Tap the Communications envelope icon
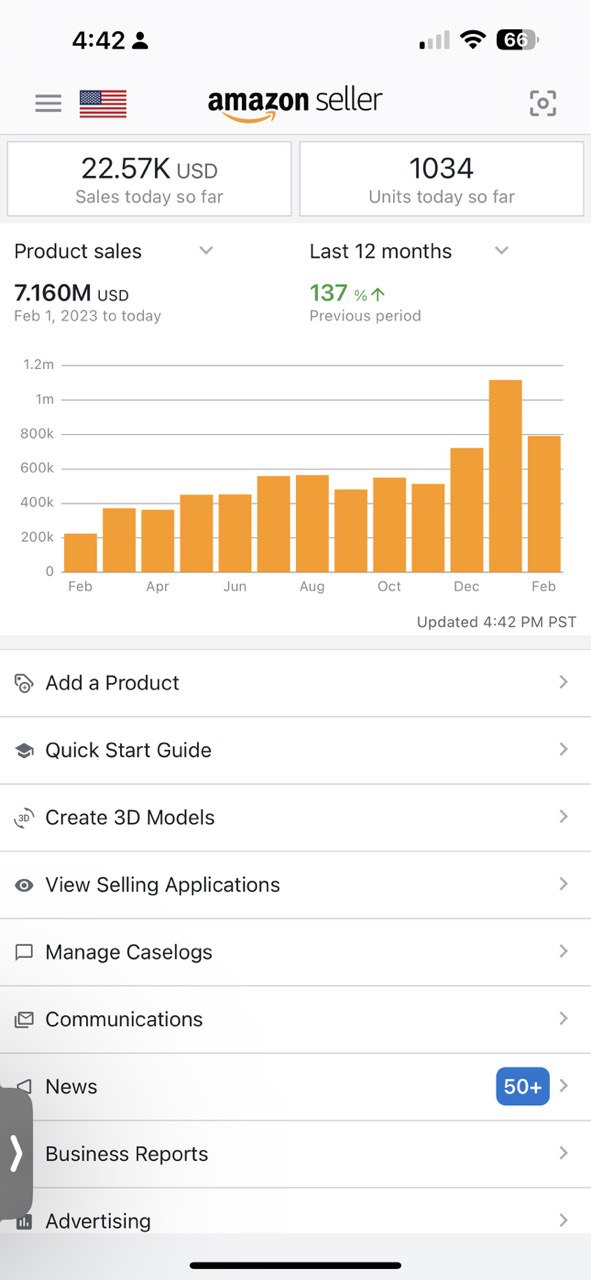Viewport: 591px width, 1280px height. point(24,1019)
